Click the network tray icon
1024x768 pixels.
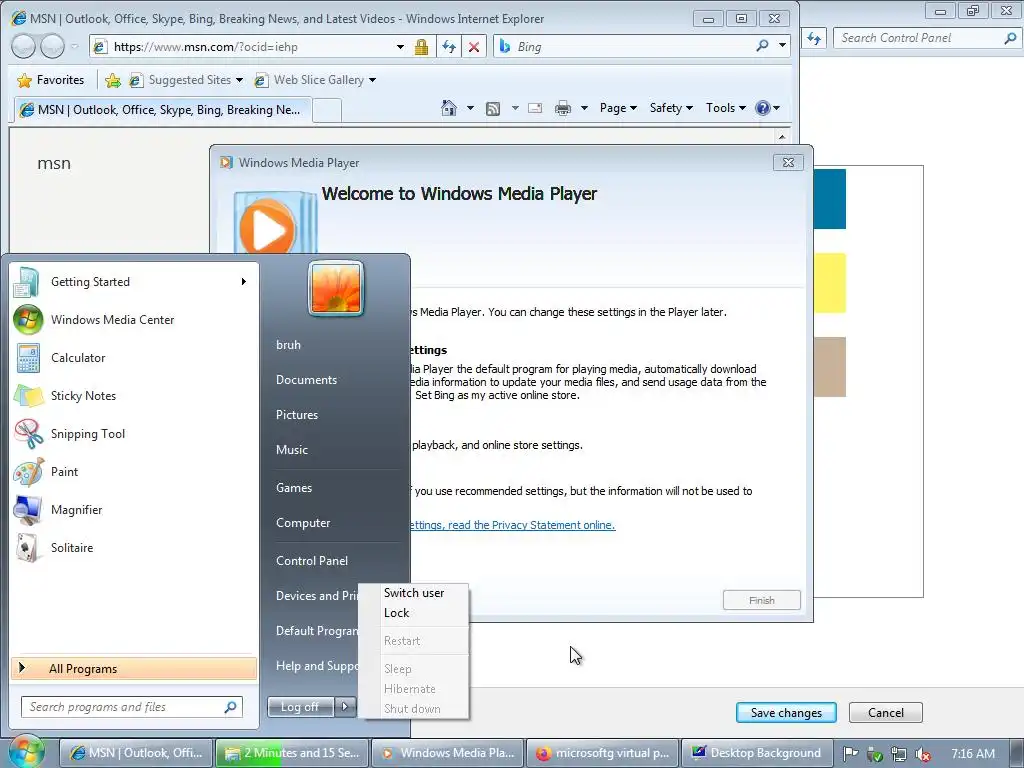point(899,754)
